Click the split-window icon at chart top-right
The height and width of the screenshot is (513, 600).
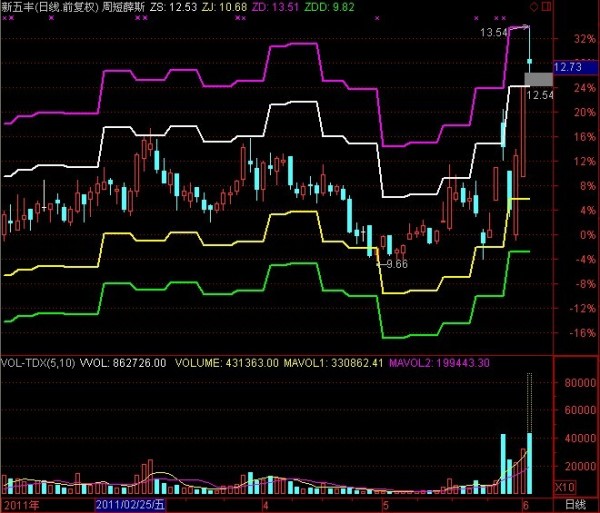pos(544,6)
